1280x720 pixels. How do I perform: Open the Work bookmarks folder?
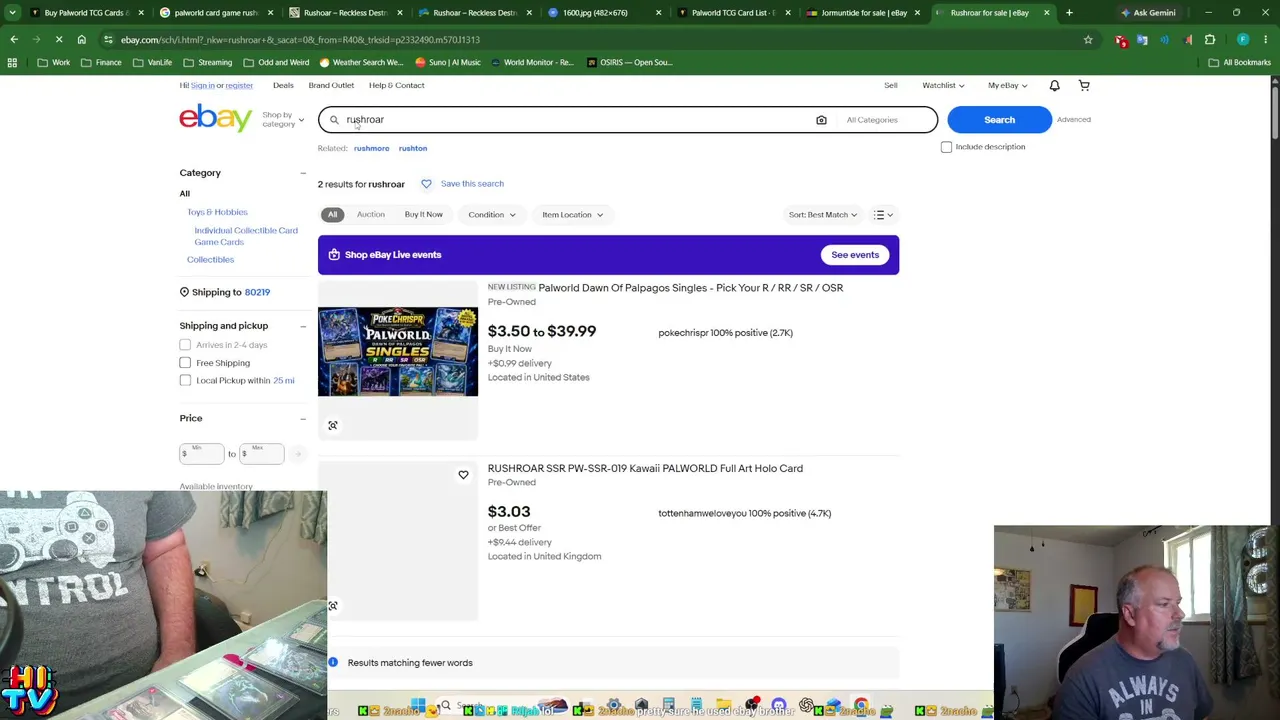(x=54, y=62)
